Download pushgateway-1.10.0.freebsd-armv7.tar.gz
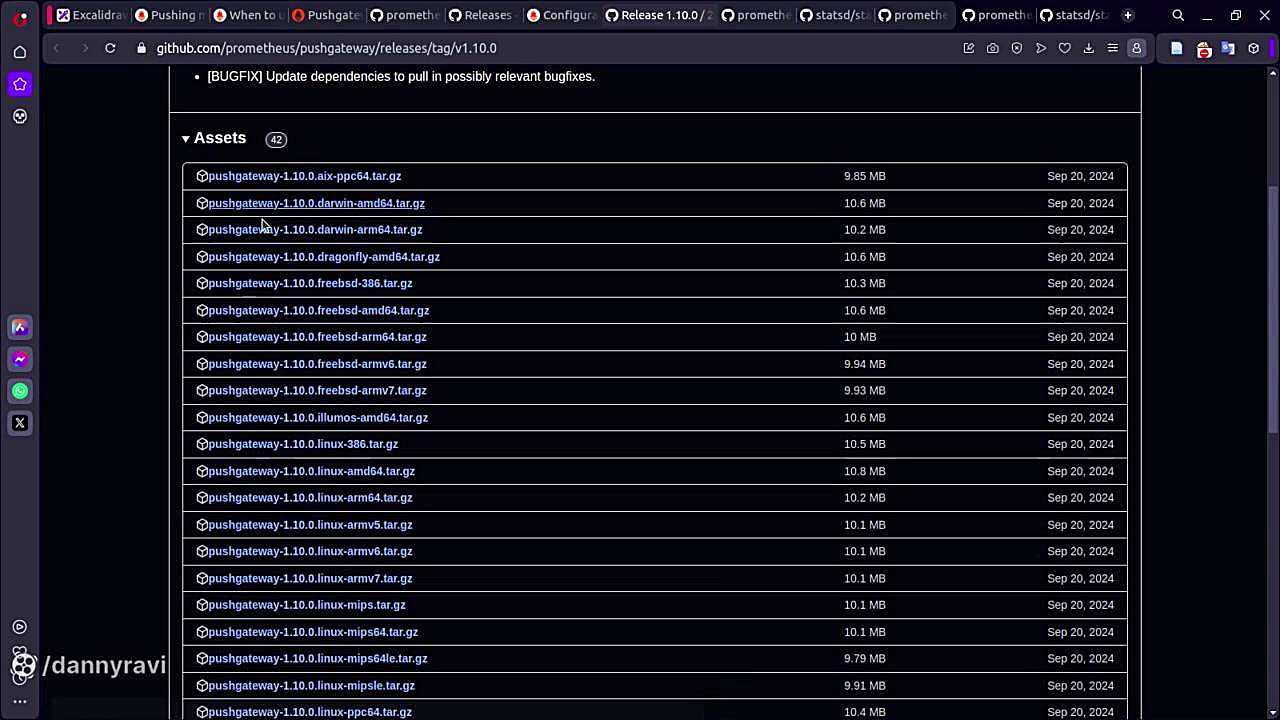 (x=317, y=390)
